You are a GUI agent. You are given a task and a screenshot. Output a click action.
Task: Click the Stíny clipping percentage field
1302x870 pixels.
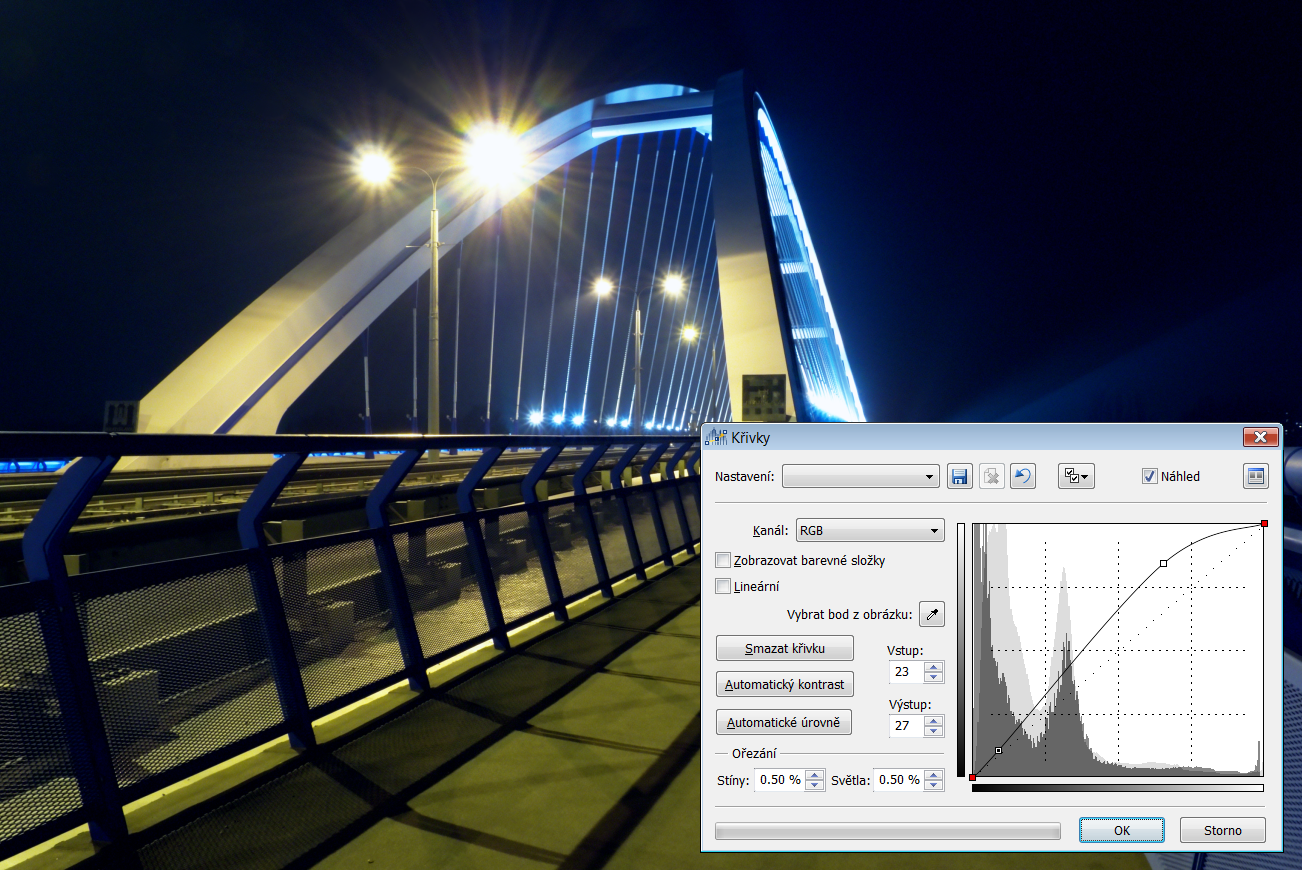click(x=780, y=780)
